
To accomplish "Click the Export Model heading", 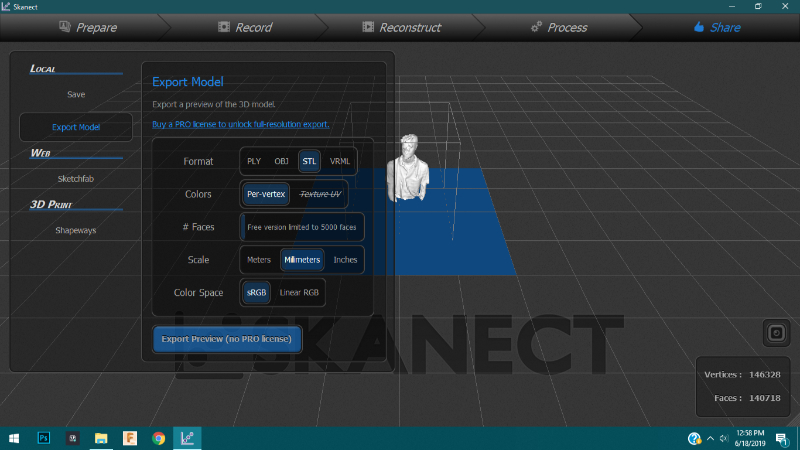I will tap(188, 82).
